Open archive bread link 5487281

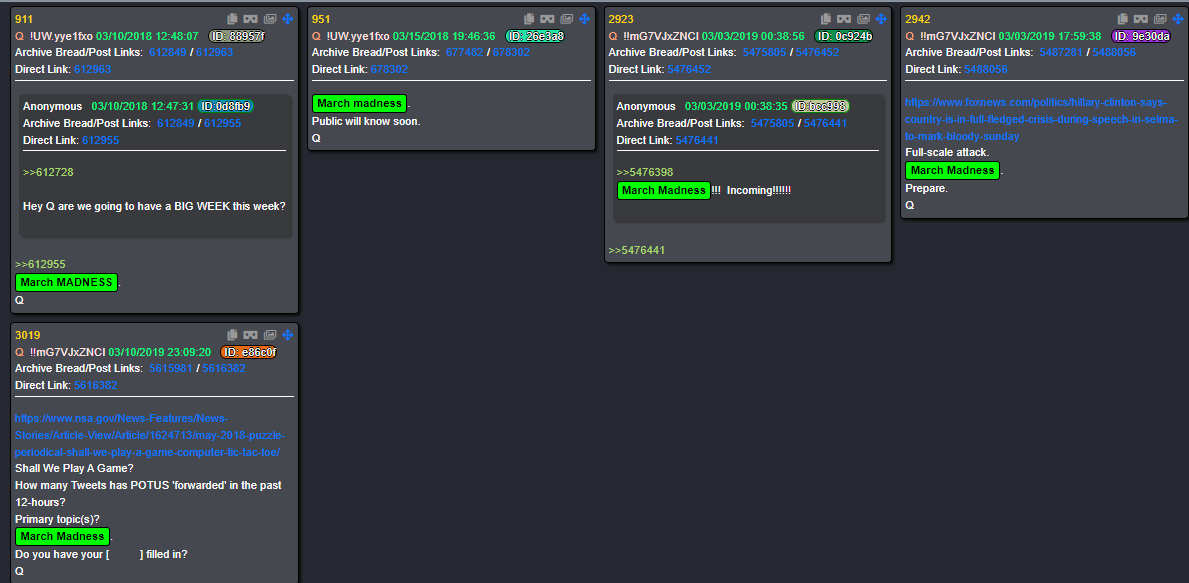coord(1059,52)
